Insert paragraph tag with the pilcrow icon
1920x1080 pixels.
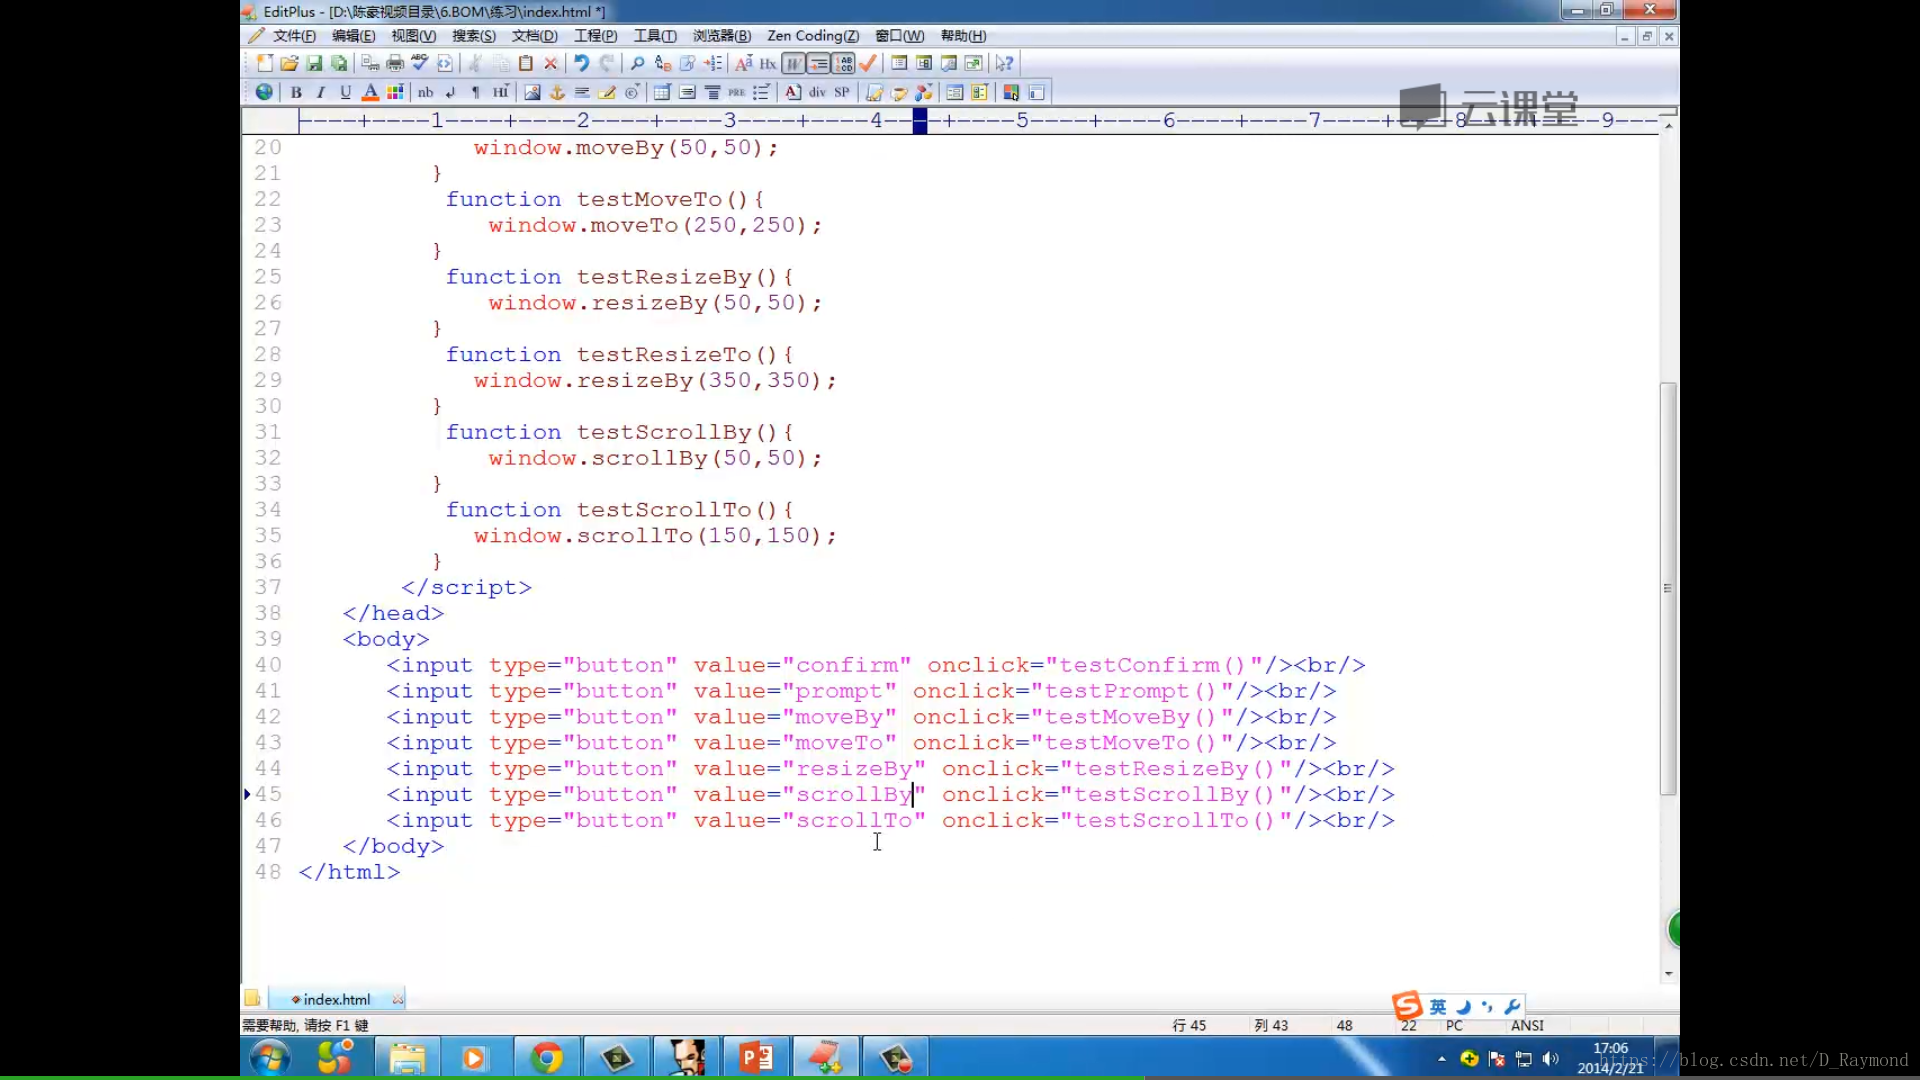[x=476, y=92]
